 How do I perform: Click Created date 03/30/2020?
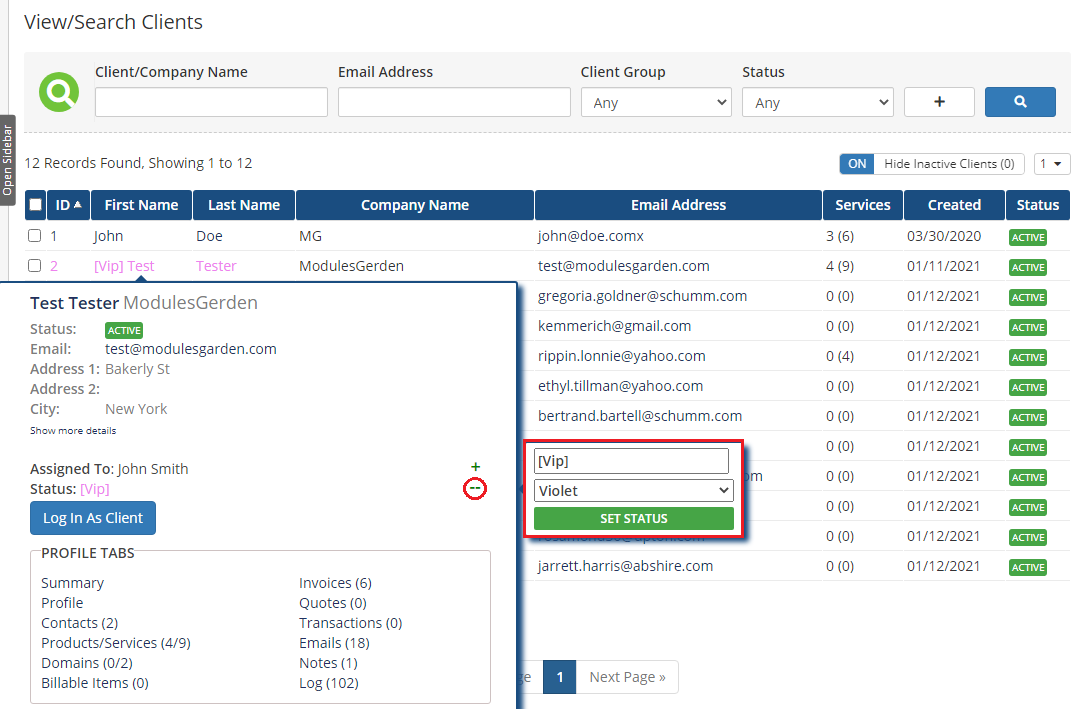[944, 236]
